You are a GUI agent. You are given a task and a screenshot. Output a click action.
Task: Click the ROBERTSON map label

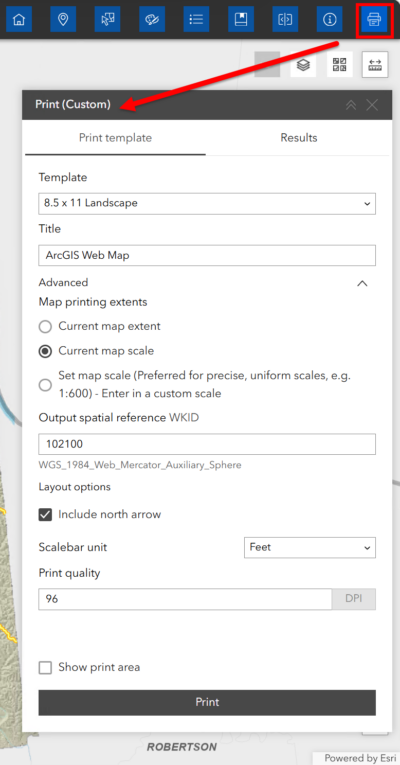[x=182, y=747]
